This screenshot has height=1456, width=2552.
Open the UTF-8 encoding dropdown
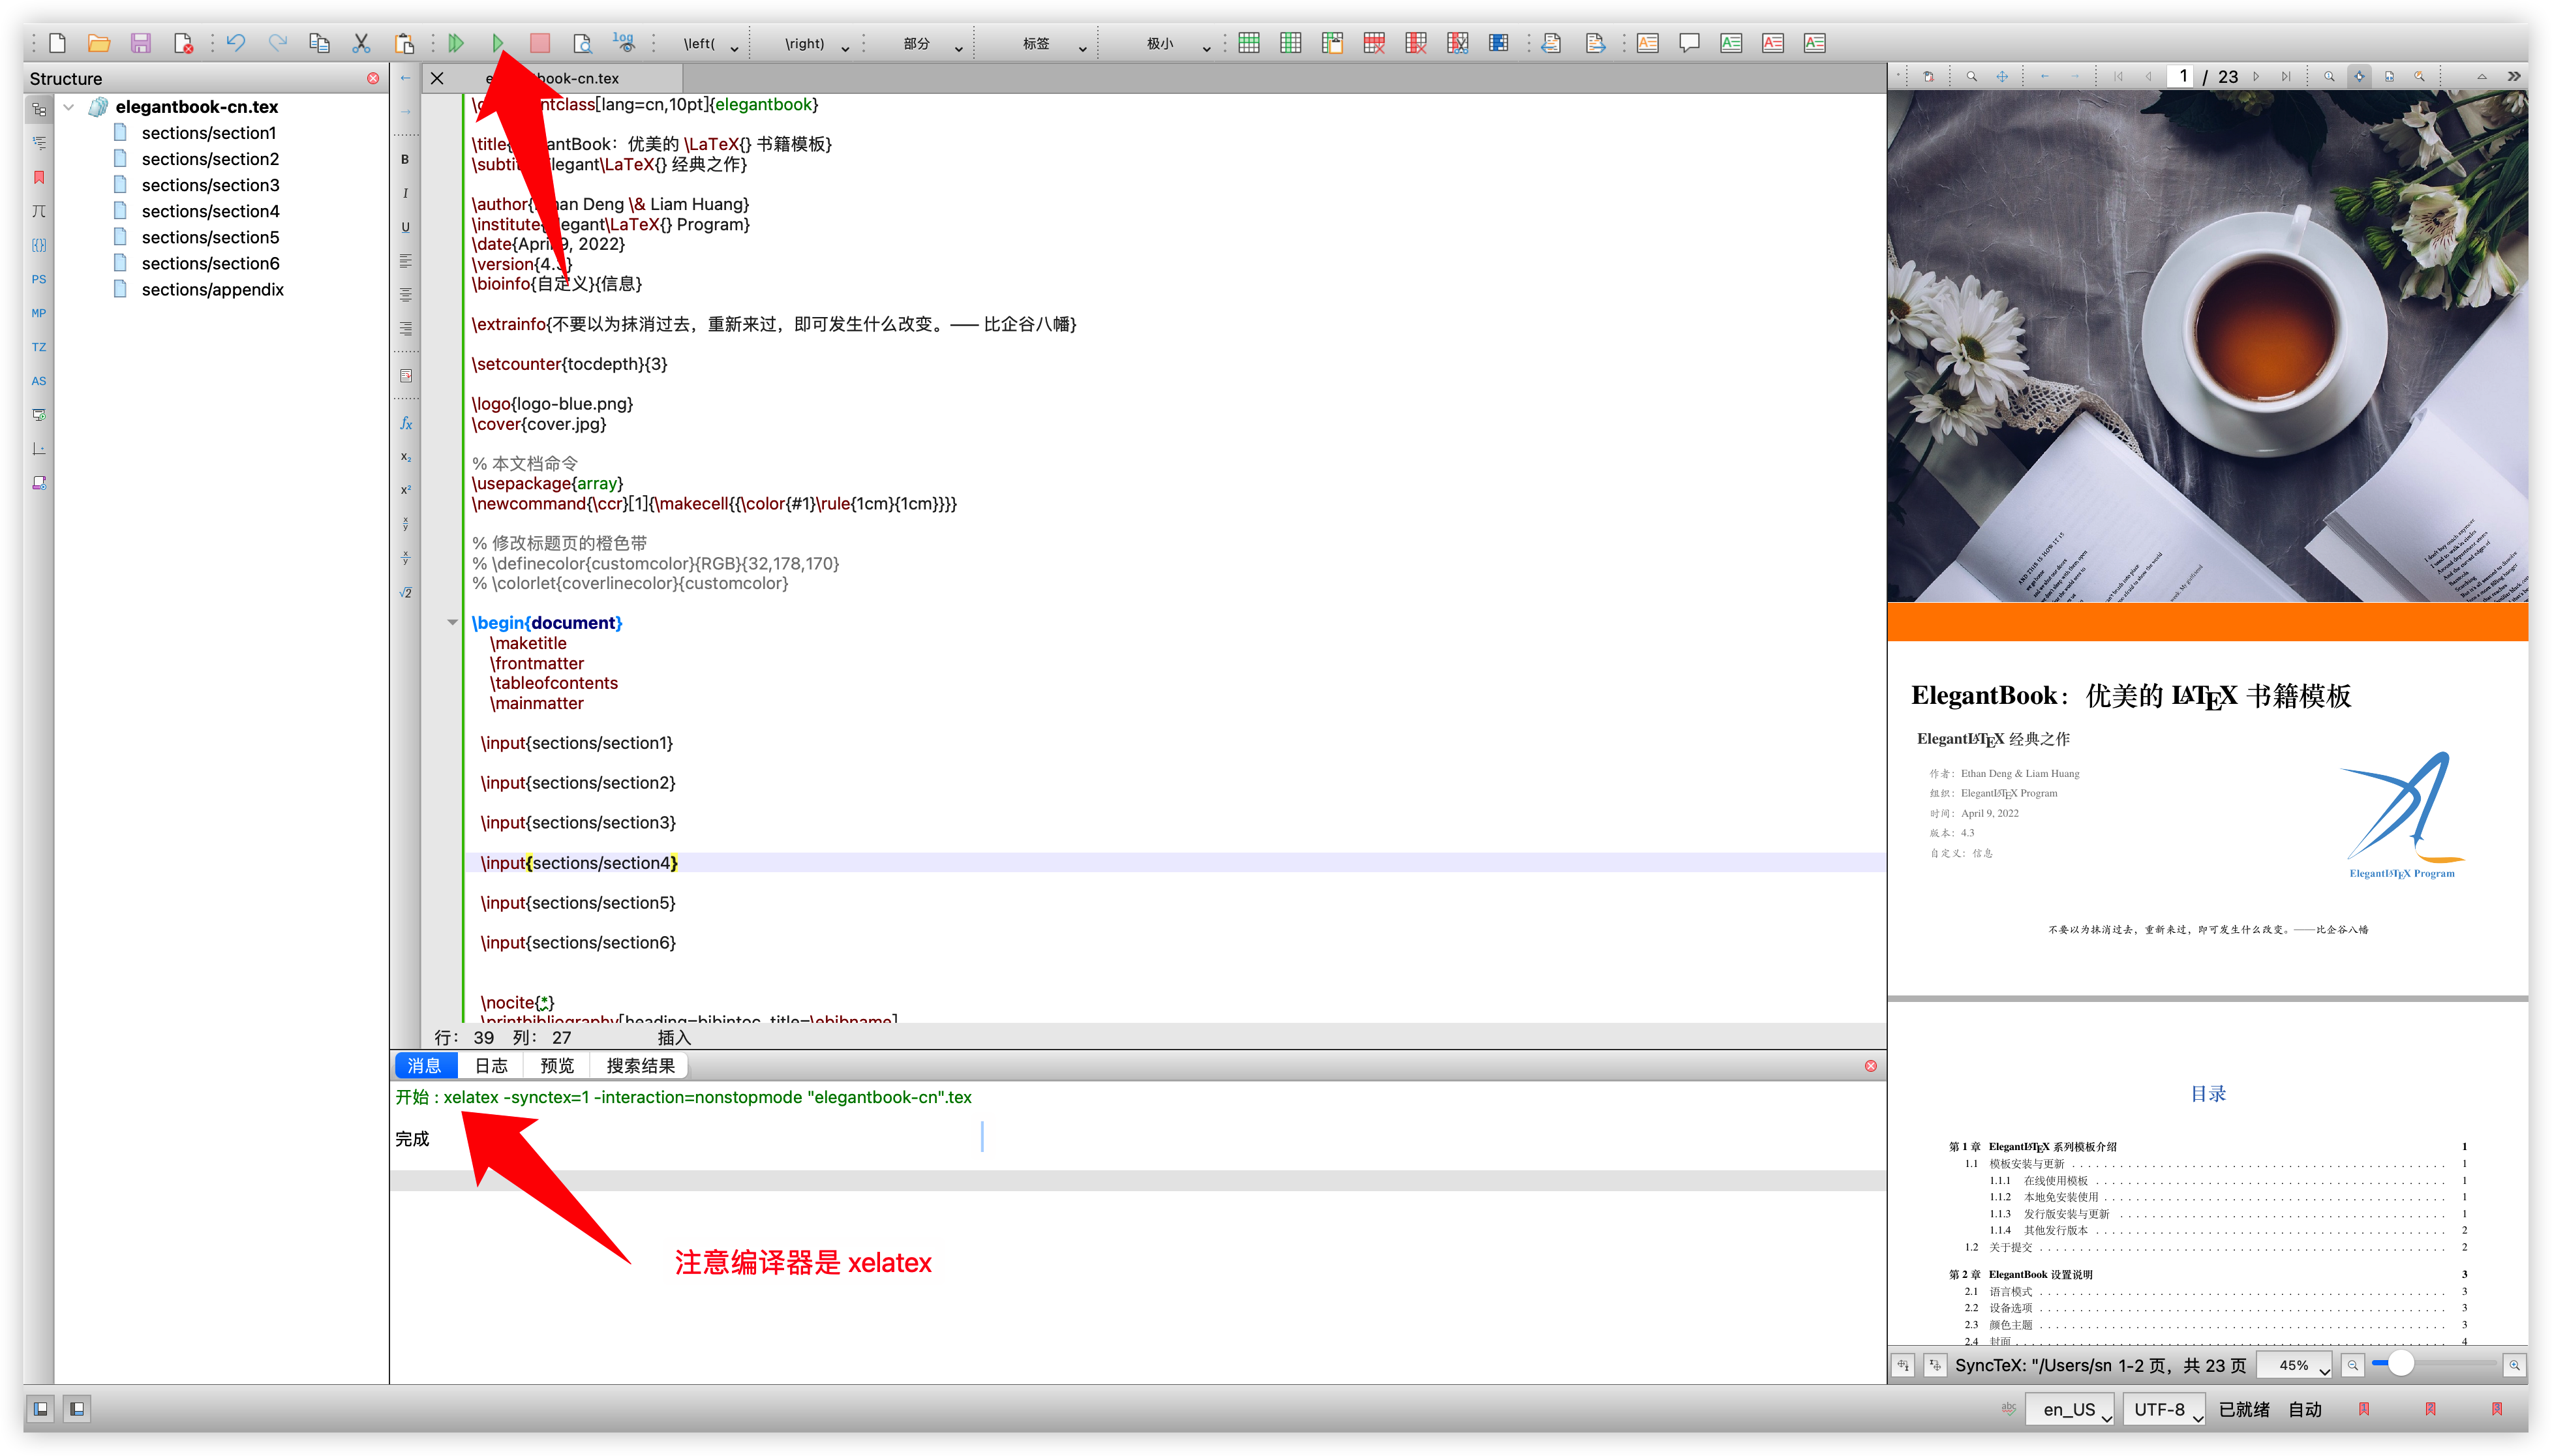2166,1409
